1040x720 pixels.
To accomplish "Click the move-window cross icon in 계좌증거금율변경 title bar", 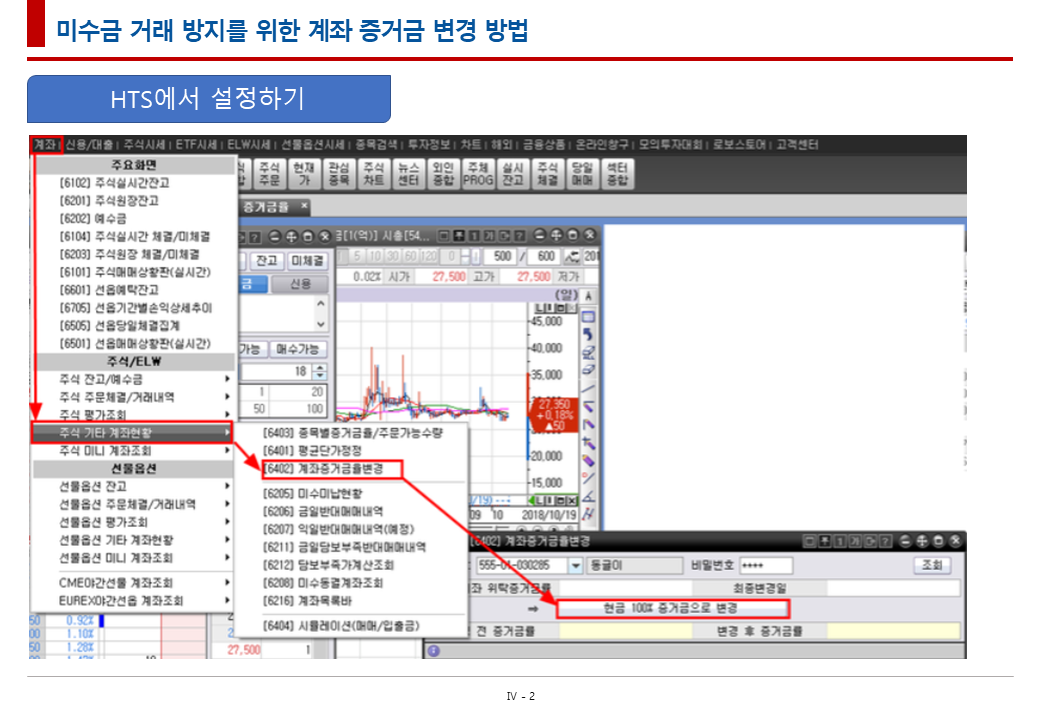I will coord(922,541).
